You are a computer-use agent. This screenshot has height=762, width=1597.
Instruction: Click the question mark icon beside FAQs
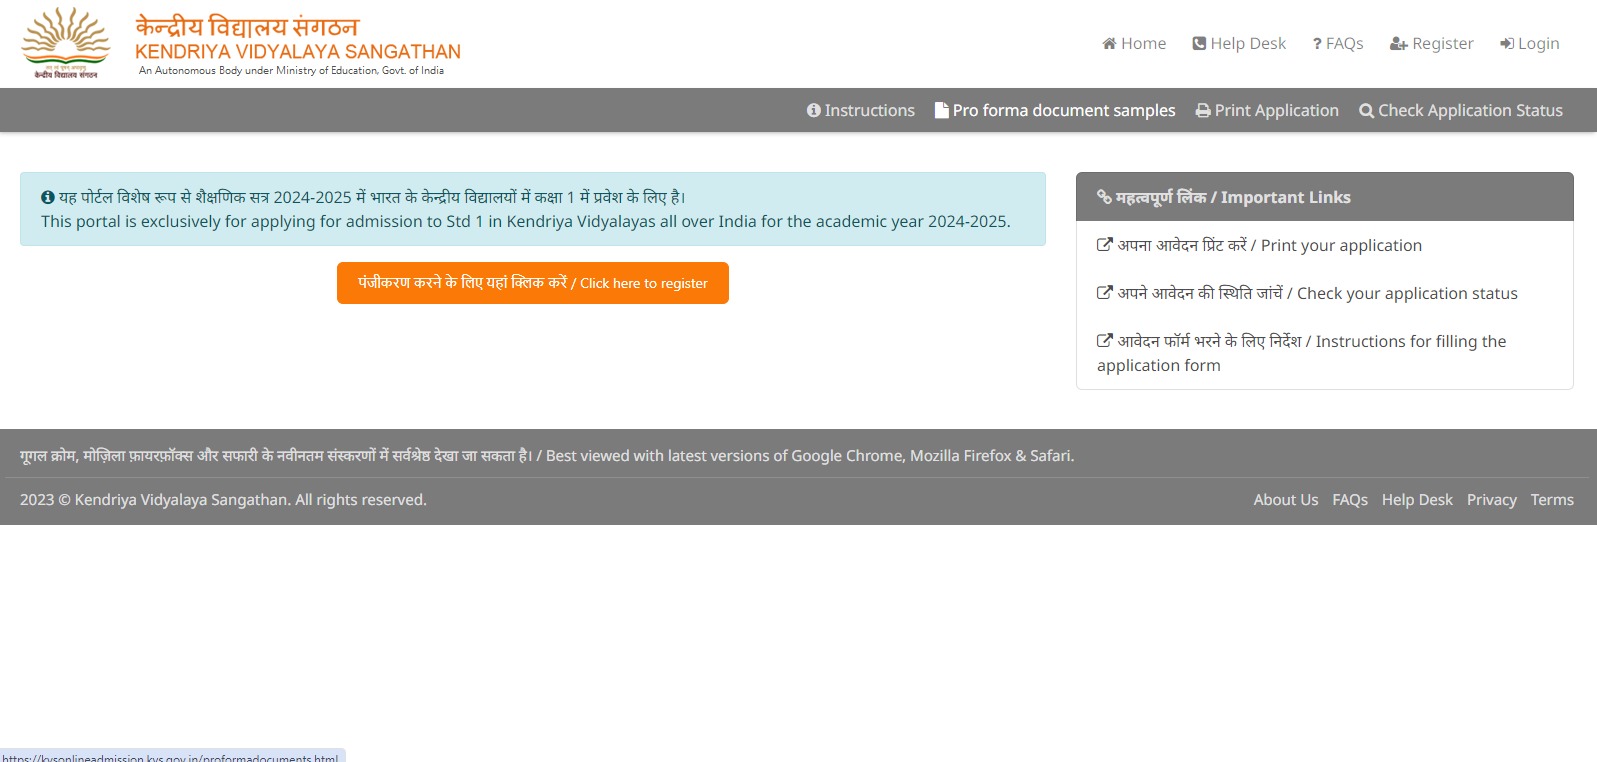(x=1317, y=43)
